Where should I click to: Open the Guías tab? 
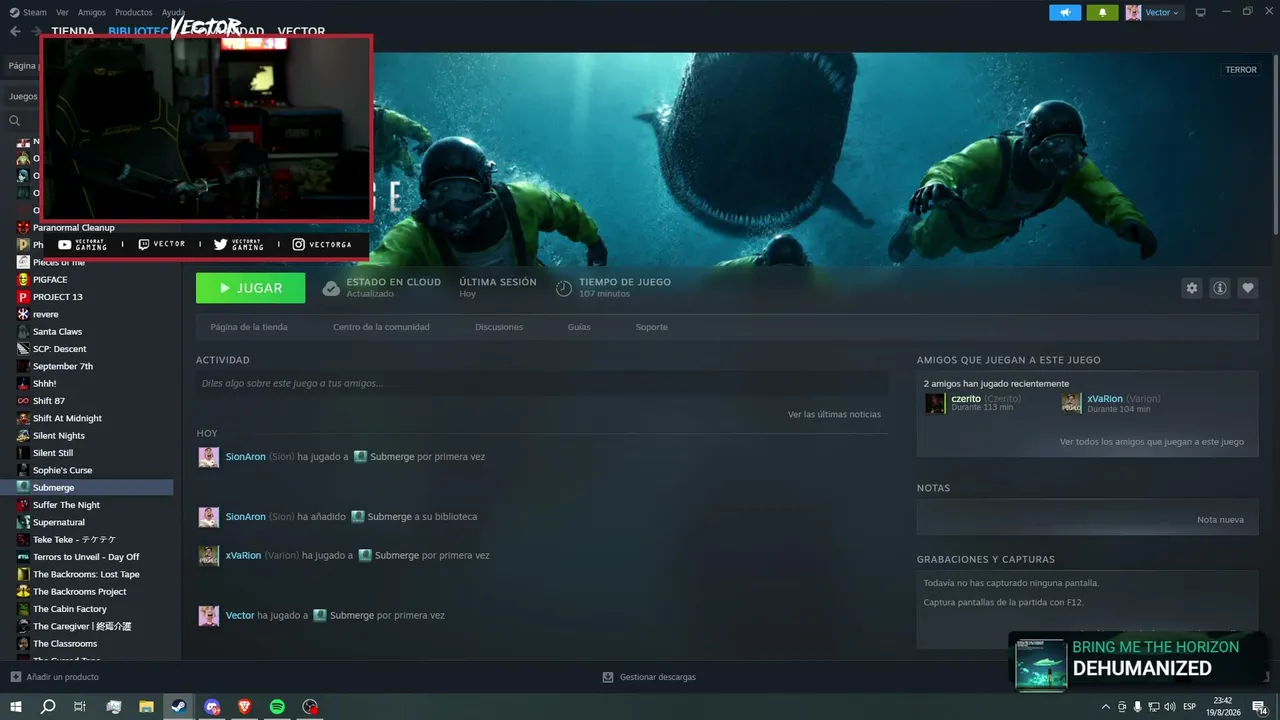tap(579, 327)
